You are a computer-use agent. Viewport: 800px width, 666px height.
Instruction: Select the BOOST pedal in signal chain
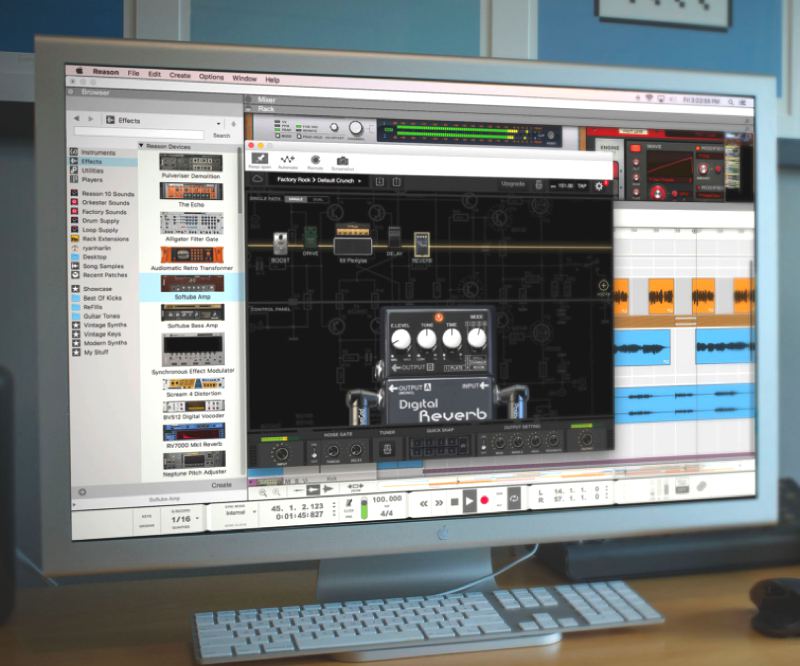coord(280,243)
